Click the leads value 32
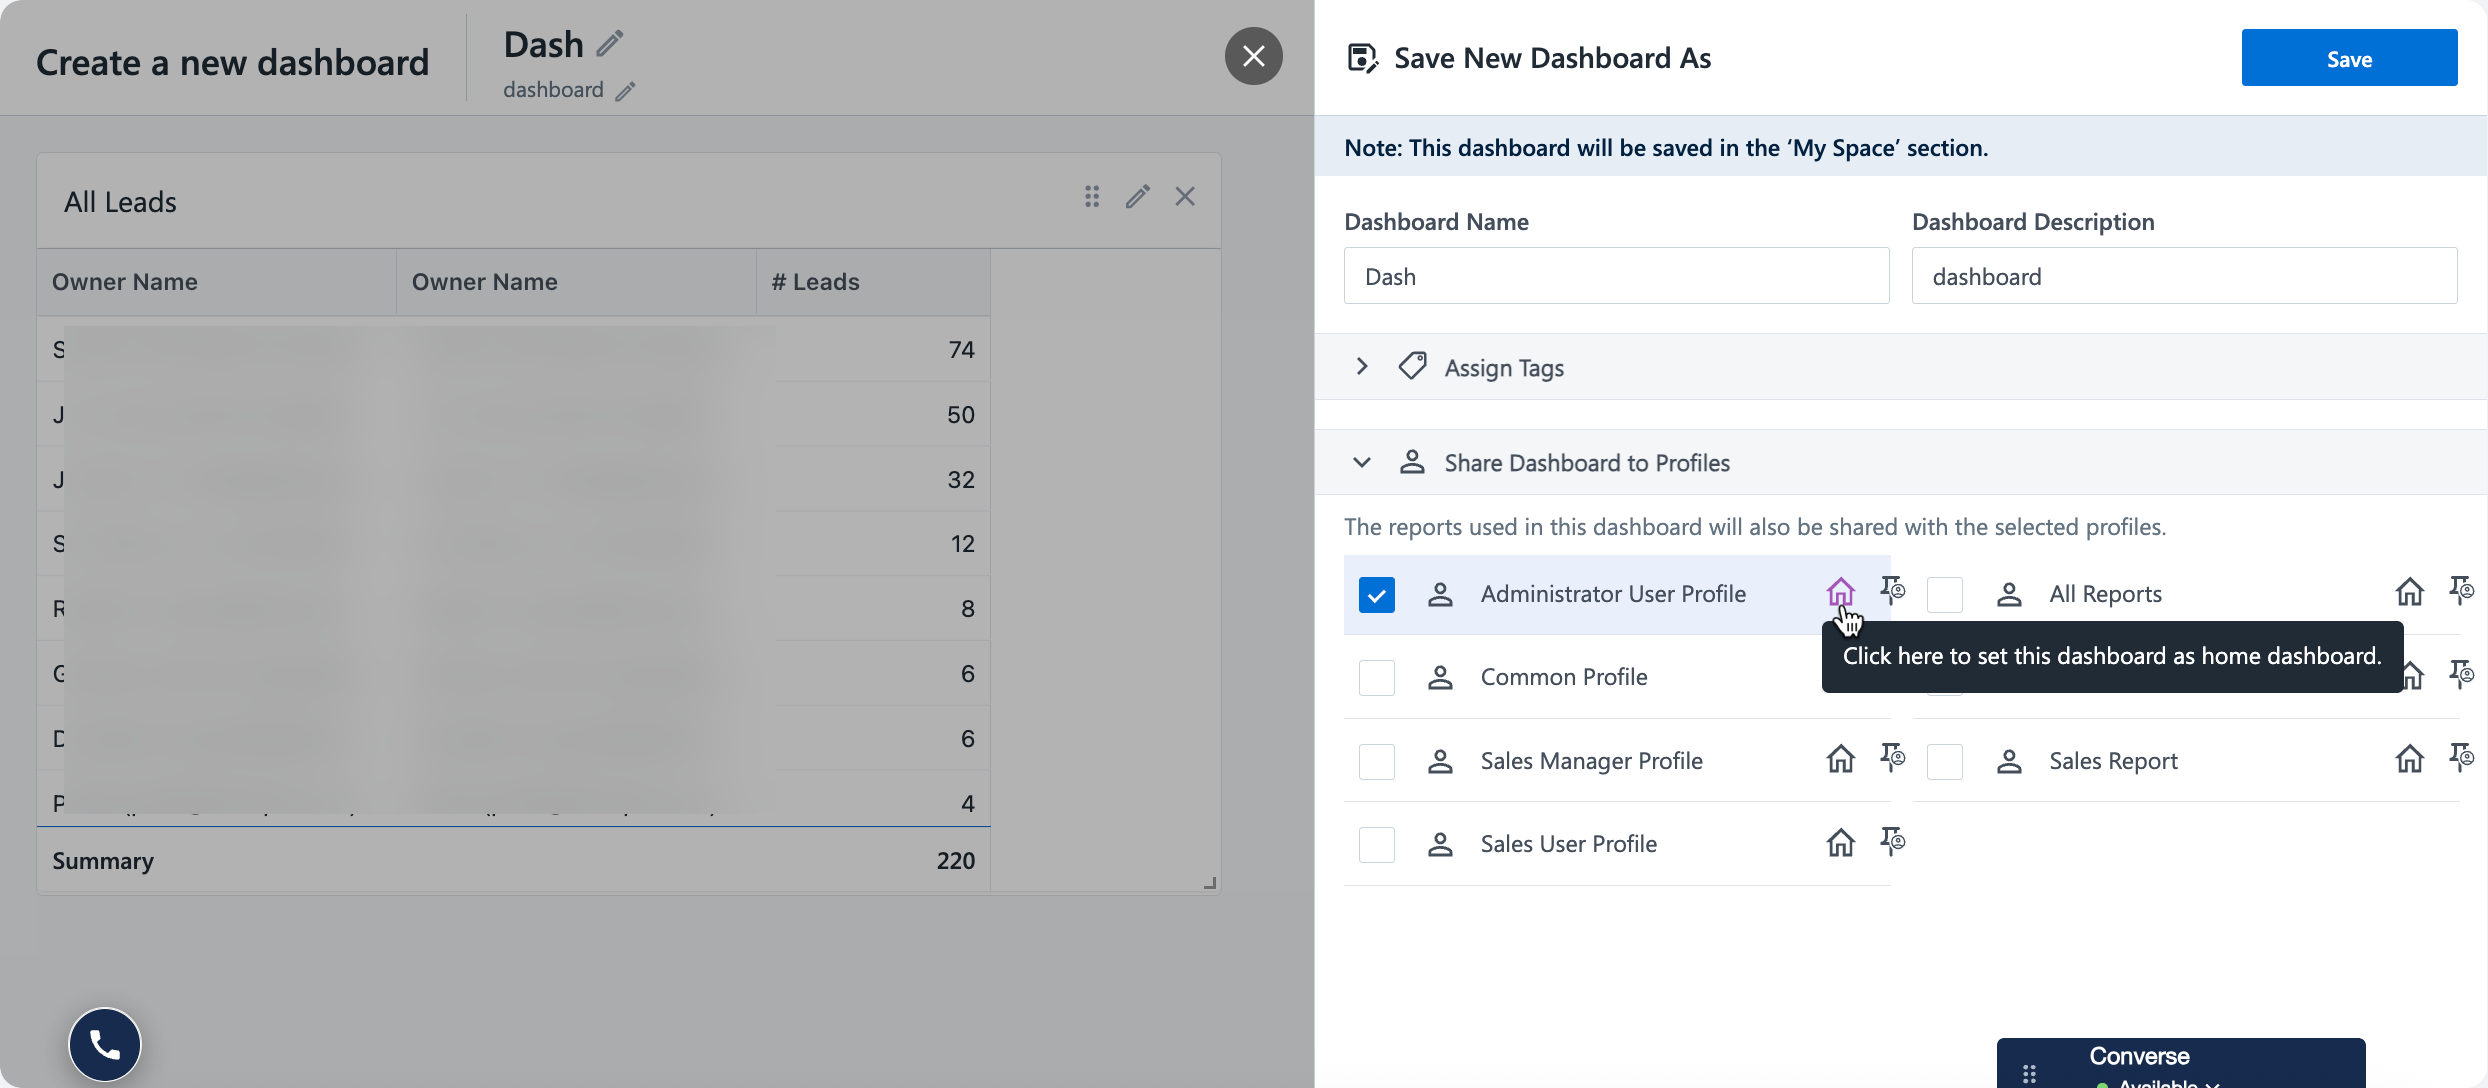The width and height of the screenshot is (2488, 1088). click(x=961, y=480)
